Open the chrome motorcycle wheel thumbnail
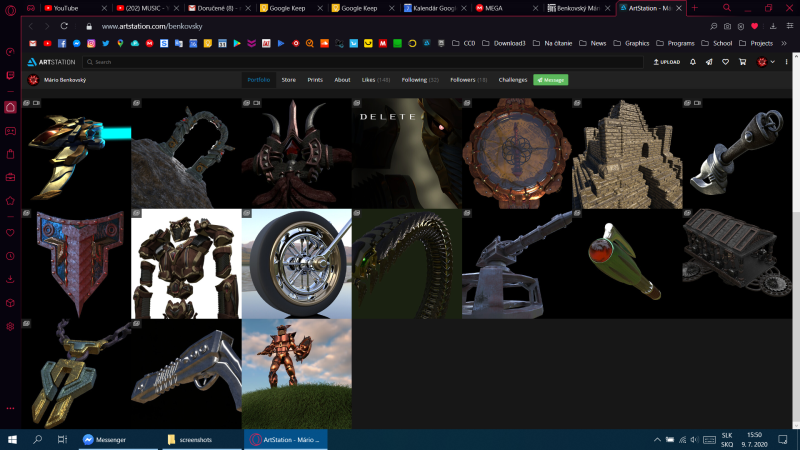 [x=296, y=264]
